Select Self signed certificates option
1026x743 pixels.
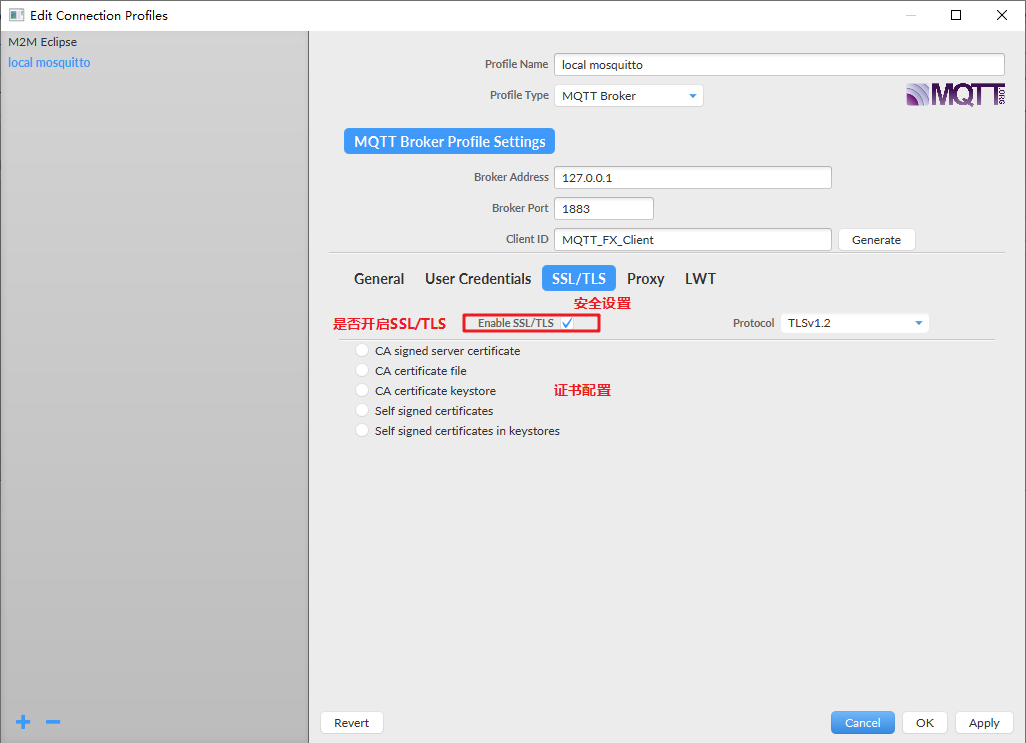click(362, 411)
